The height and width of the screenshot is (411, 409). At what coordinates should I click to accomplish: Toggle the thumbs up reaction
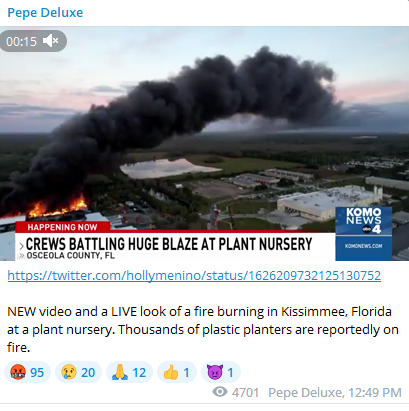[x=177, y=372]
